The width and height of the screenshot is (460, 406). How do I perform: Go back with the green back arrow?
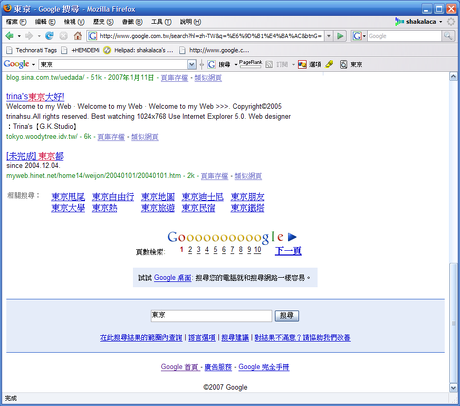tap(9, 36)
